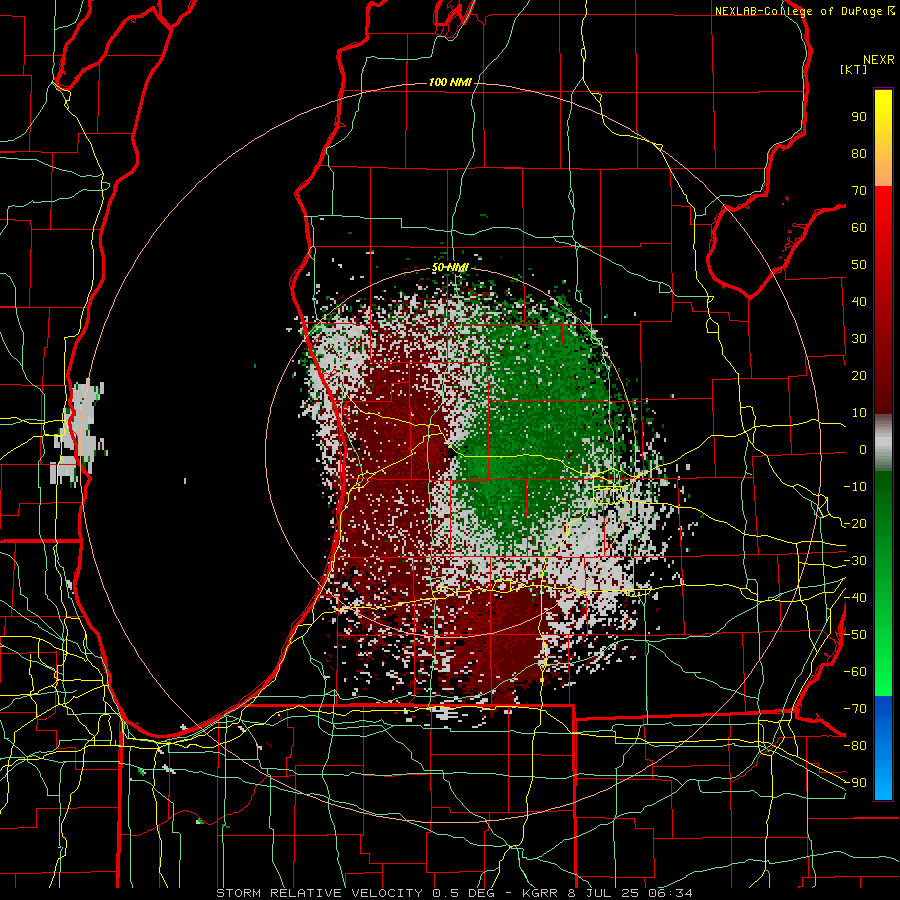The image size is (900, 900).
Task: Select the gray zero-velocity segment of the scale
Action: pos(883,443)
